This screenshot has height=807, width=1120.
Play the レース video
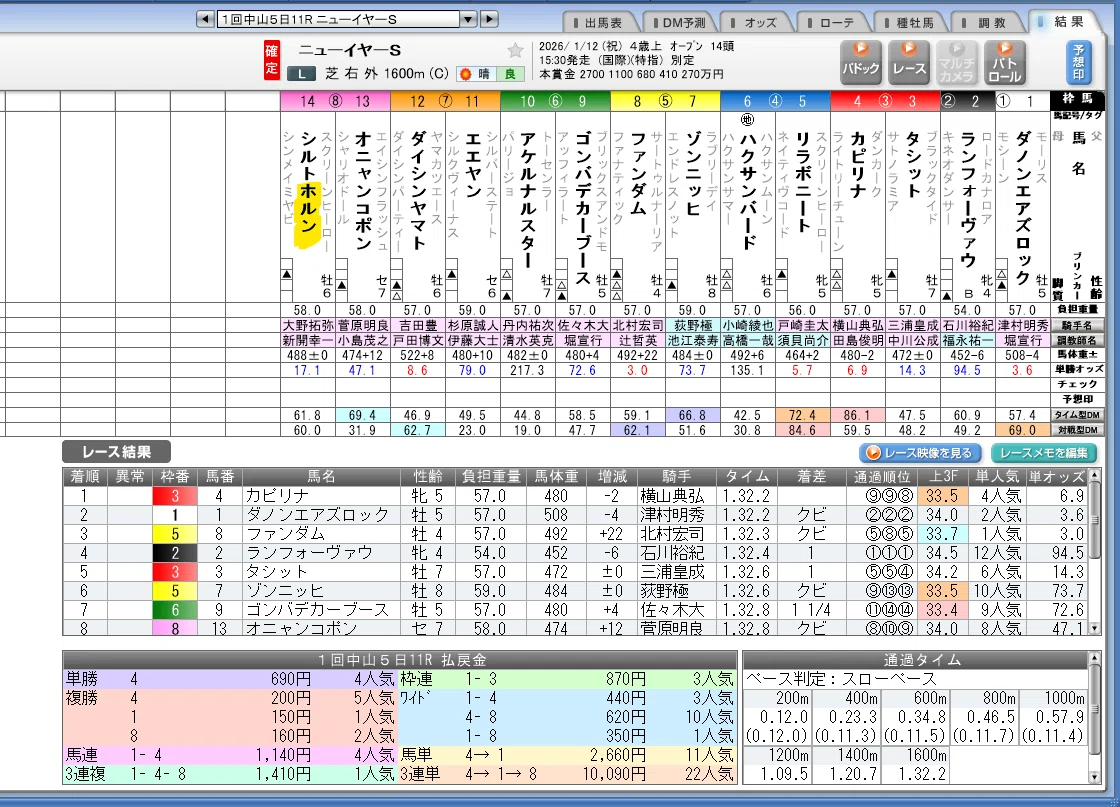909,61
